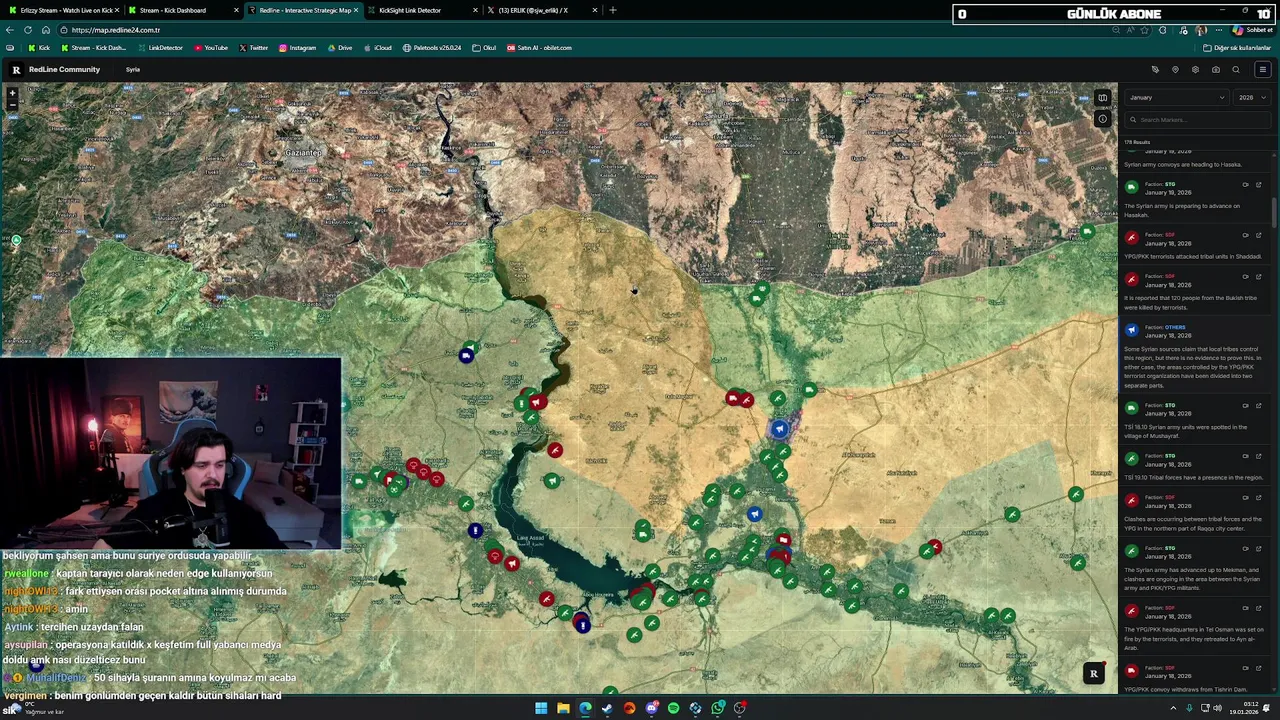The image size is (1280, 720).
Task: Open File Explorer from the taskbar
Action: click(x=563, y=708)
